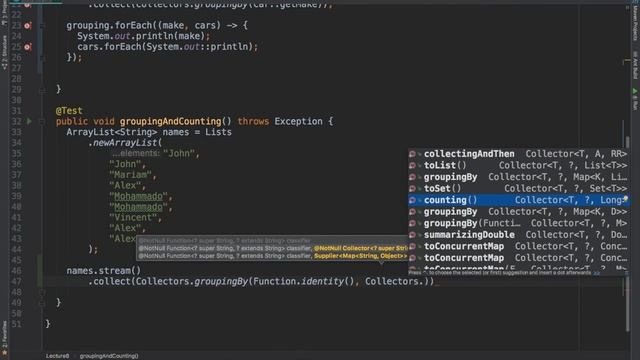
Task: Click the groupingAndCounting() breadcrumb
Action: pos(109,356)
